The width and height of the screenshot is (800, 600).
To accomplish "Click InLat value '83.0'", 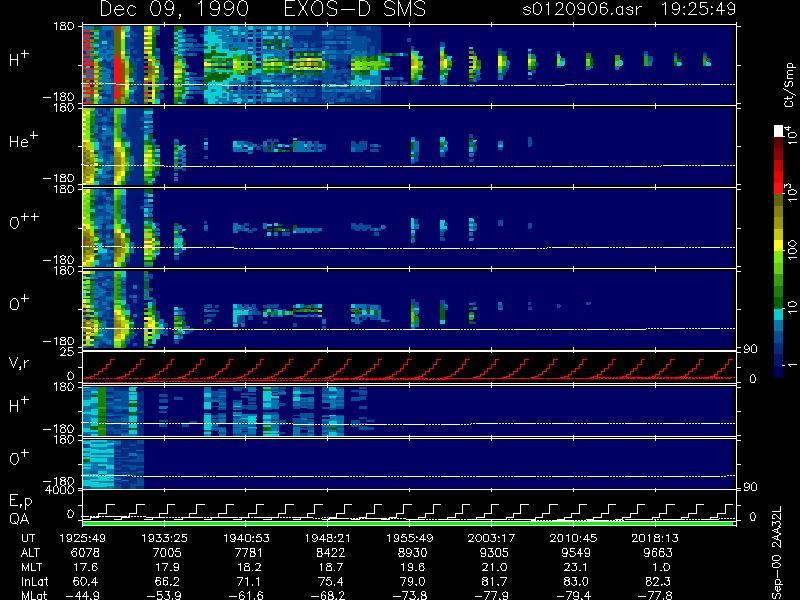I will click(576, 581).
